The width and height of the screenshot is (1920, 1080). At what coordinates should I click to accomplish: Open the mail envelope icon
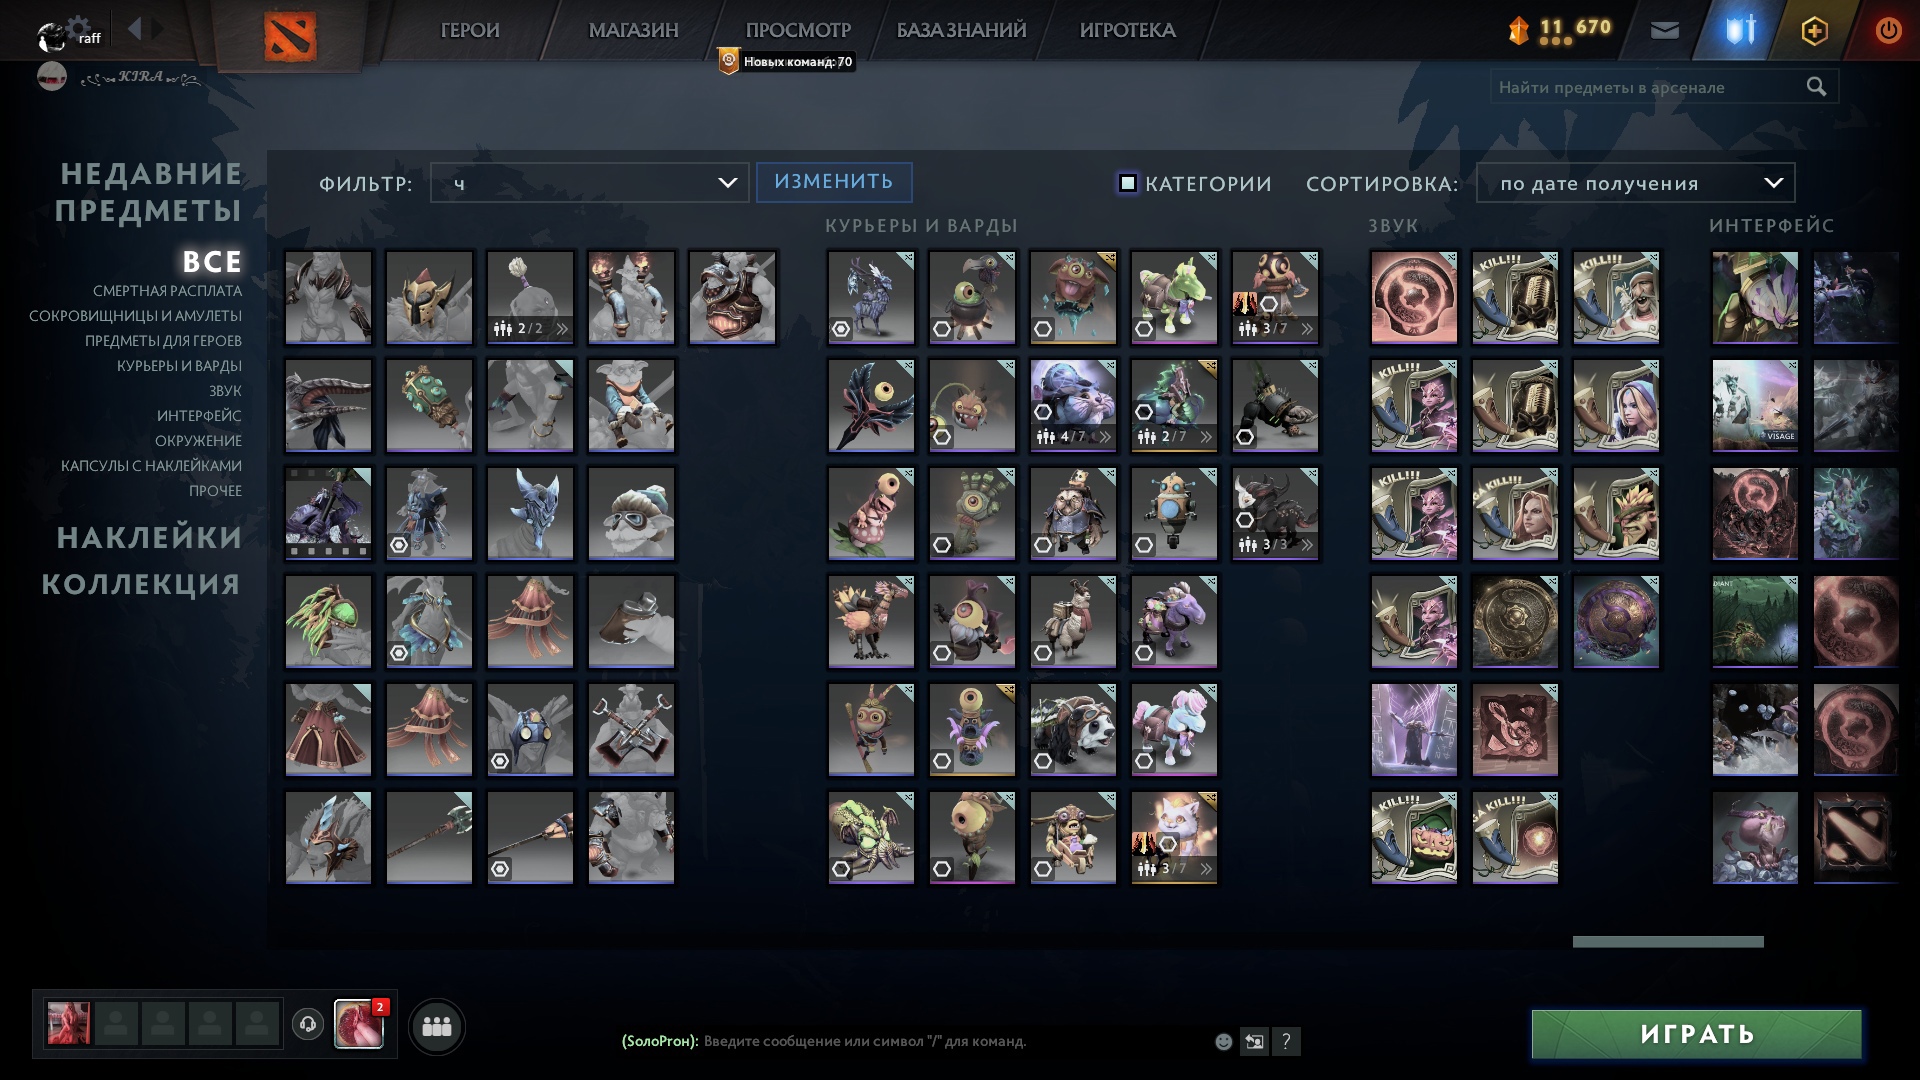[x=1664, y=31]
